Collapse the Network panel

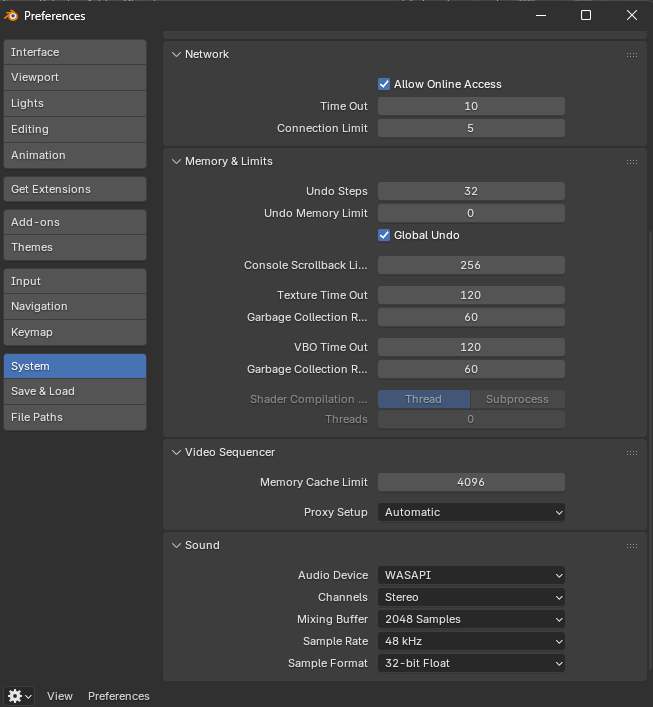(176, 54)
